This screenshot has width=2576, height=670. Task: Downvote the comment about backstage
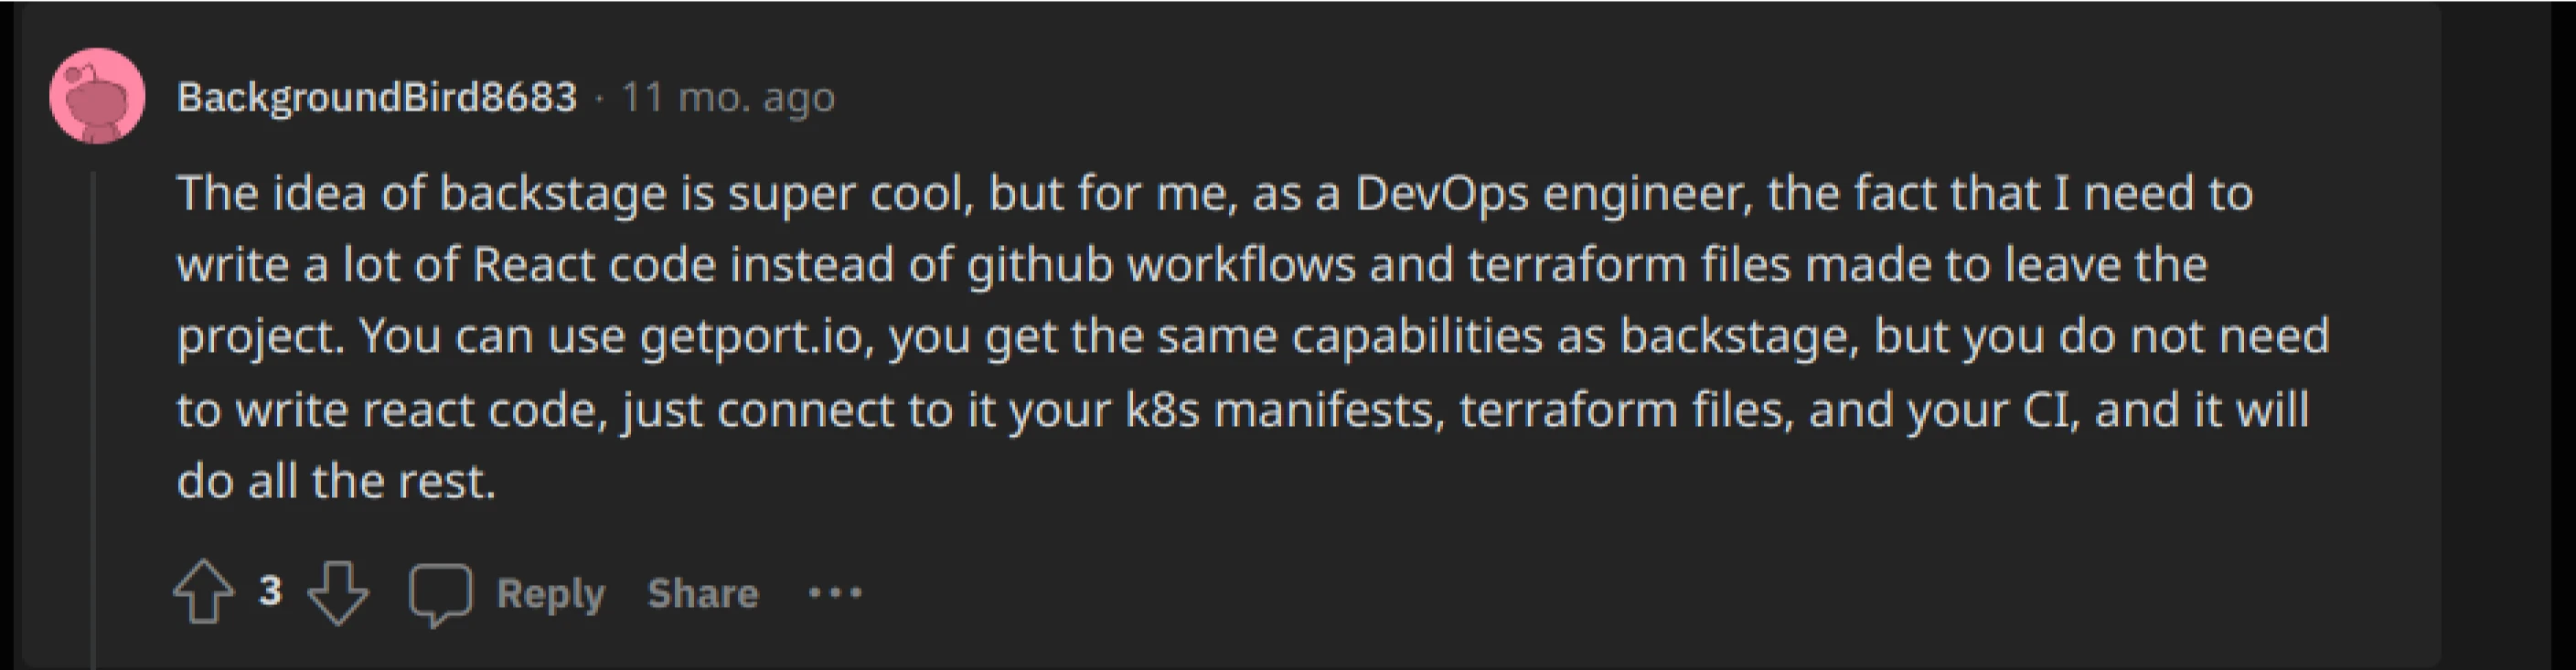click(x=338, y=593)
